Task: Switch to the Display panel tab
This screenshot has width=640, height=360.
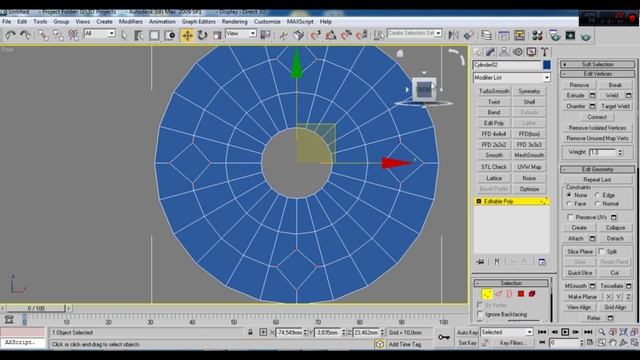Action: click(x=531, y=52)
